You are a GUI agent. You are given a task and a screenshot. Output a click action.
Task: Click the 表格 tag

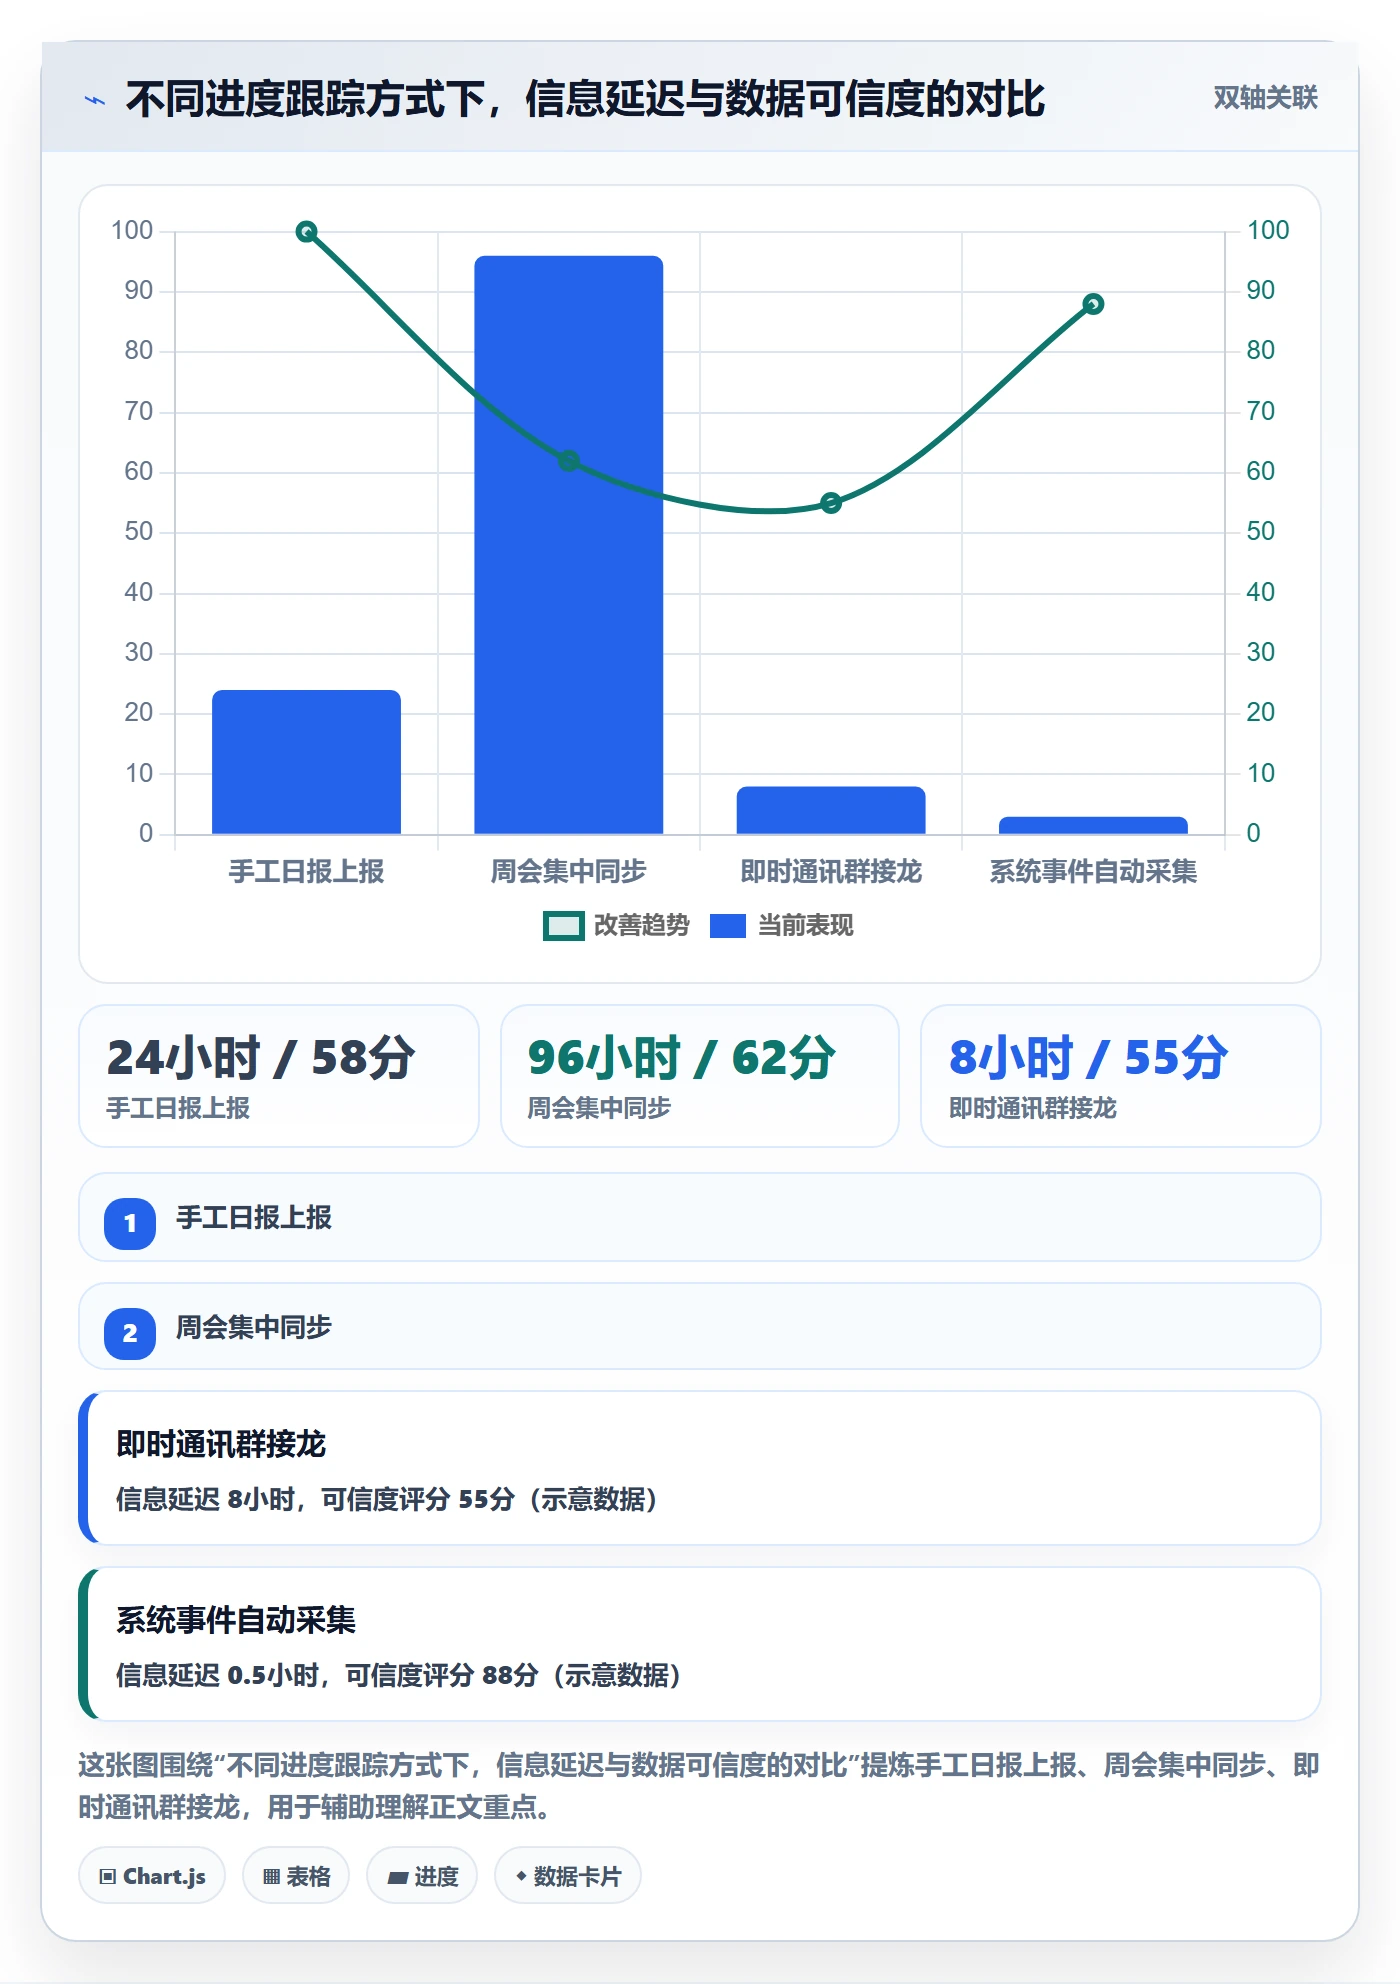click(296, 1876)
